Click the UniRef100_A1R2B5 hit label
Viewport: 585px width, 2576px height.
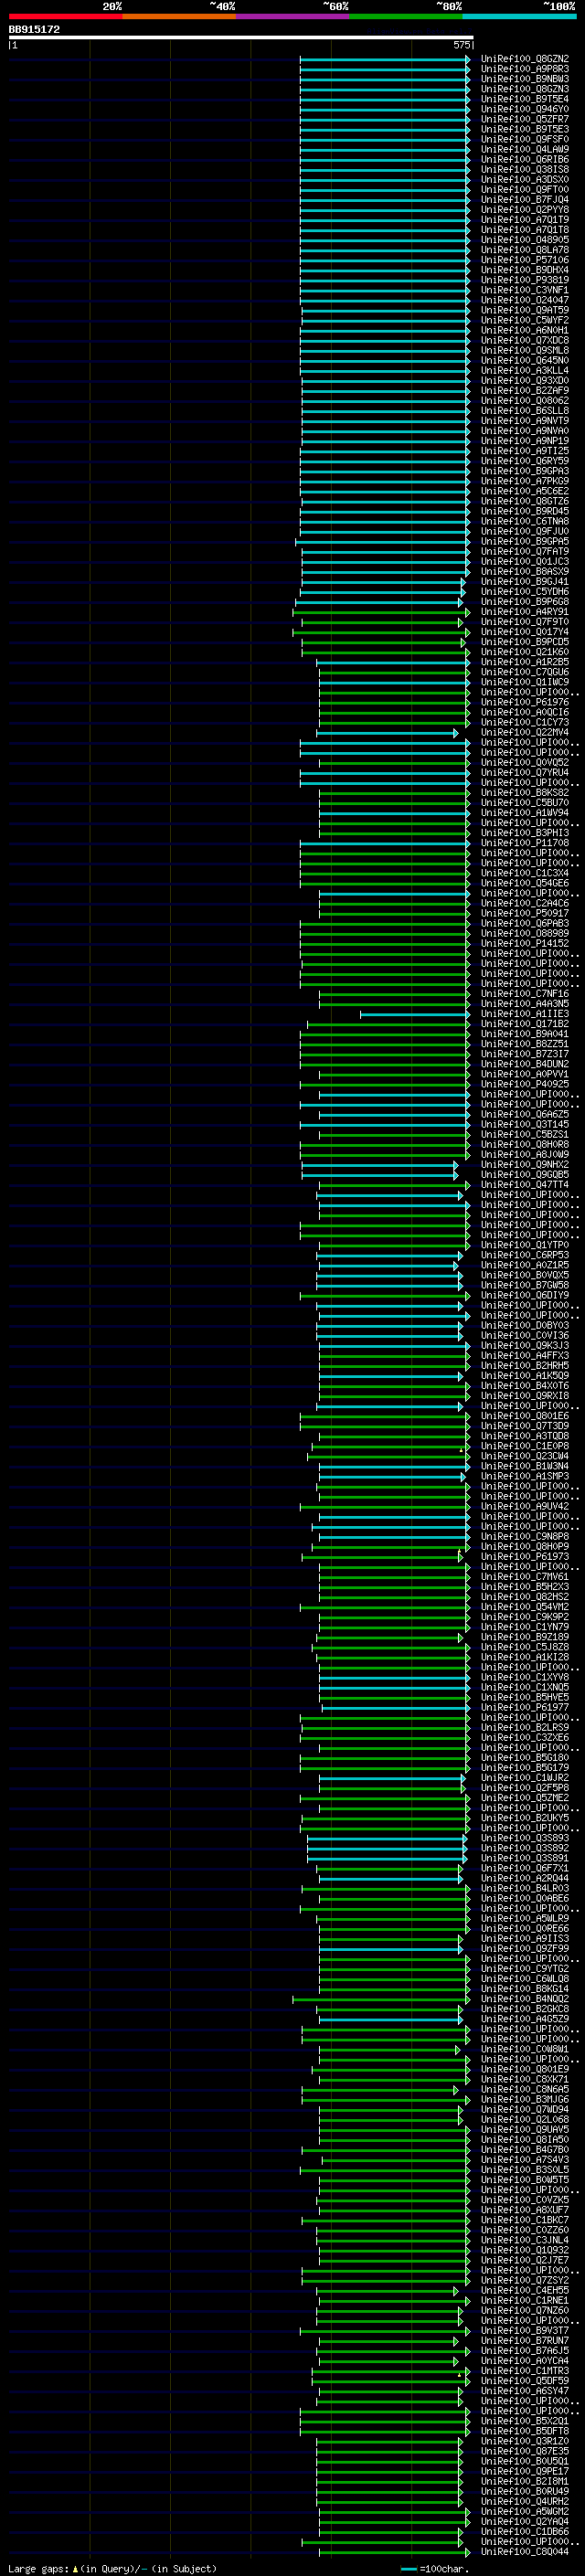pyautogui.click(x=524, y=662)
